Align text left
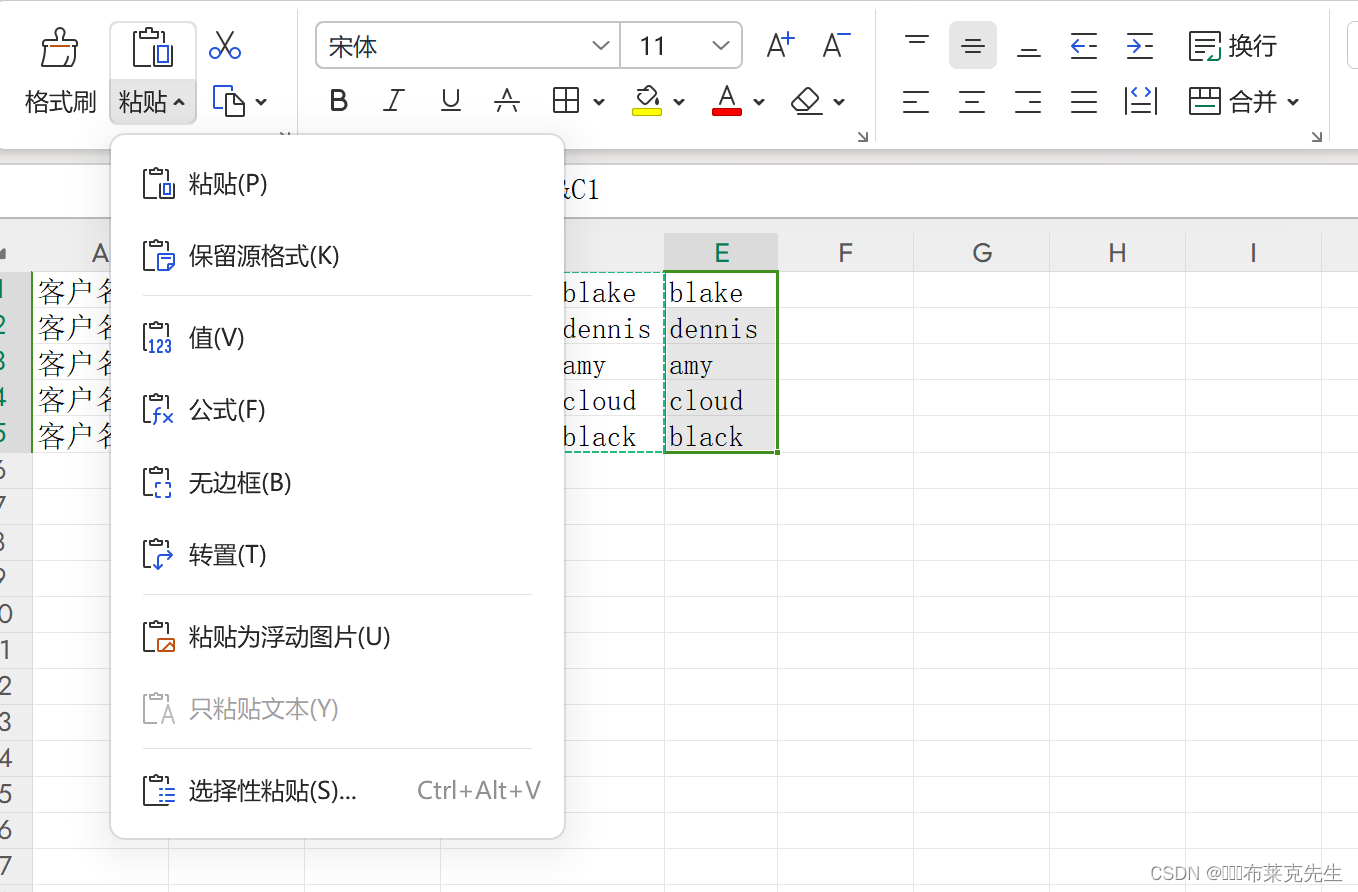Image resolution: width=1358 pixels, height=892 pixels. [916, 101]
